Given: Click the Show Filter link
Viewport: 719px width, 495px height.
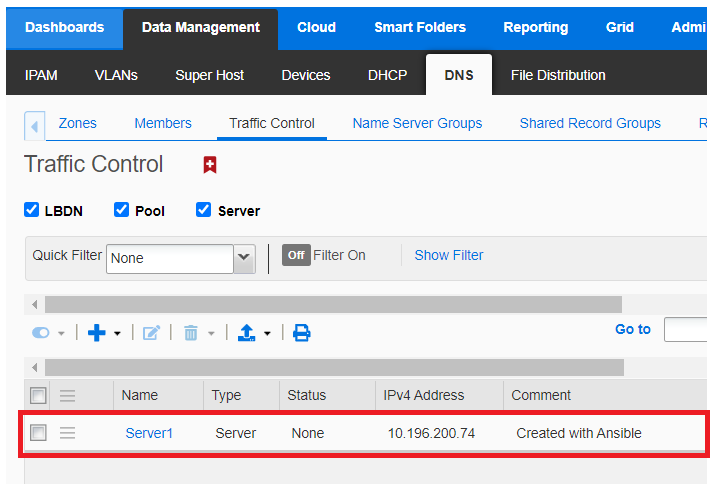Looking at the screenshot, I should 448,255.
